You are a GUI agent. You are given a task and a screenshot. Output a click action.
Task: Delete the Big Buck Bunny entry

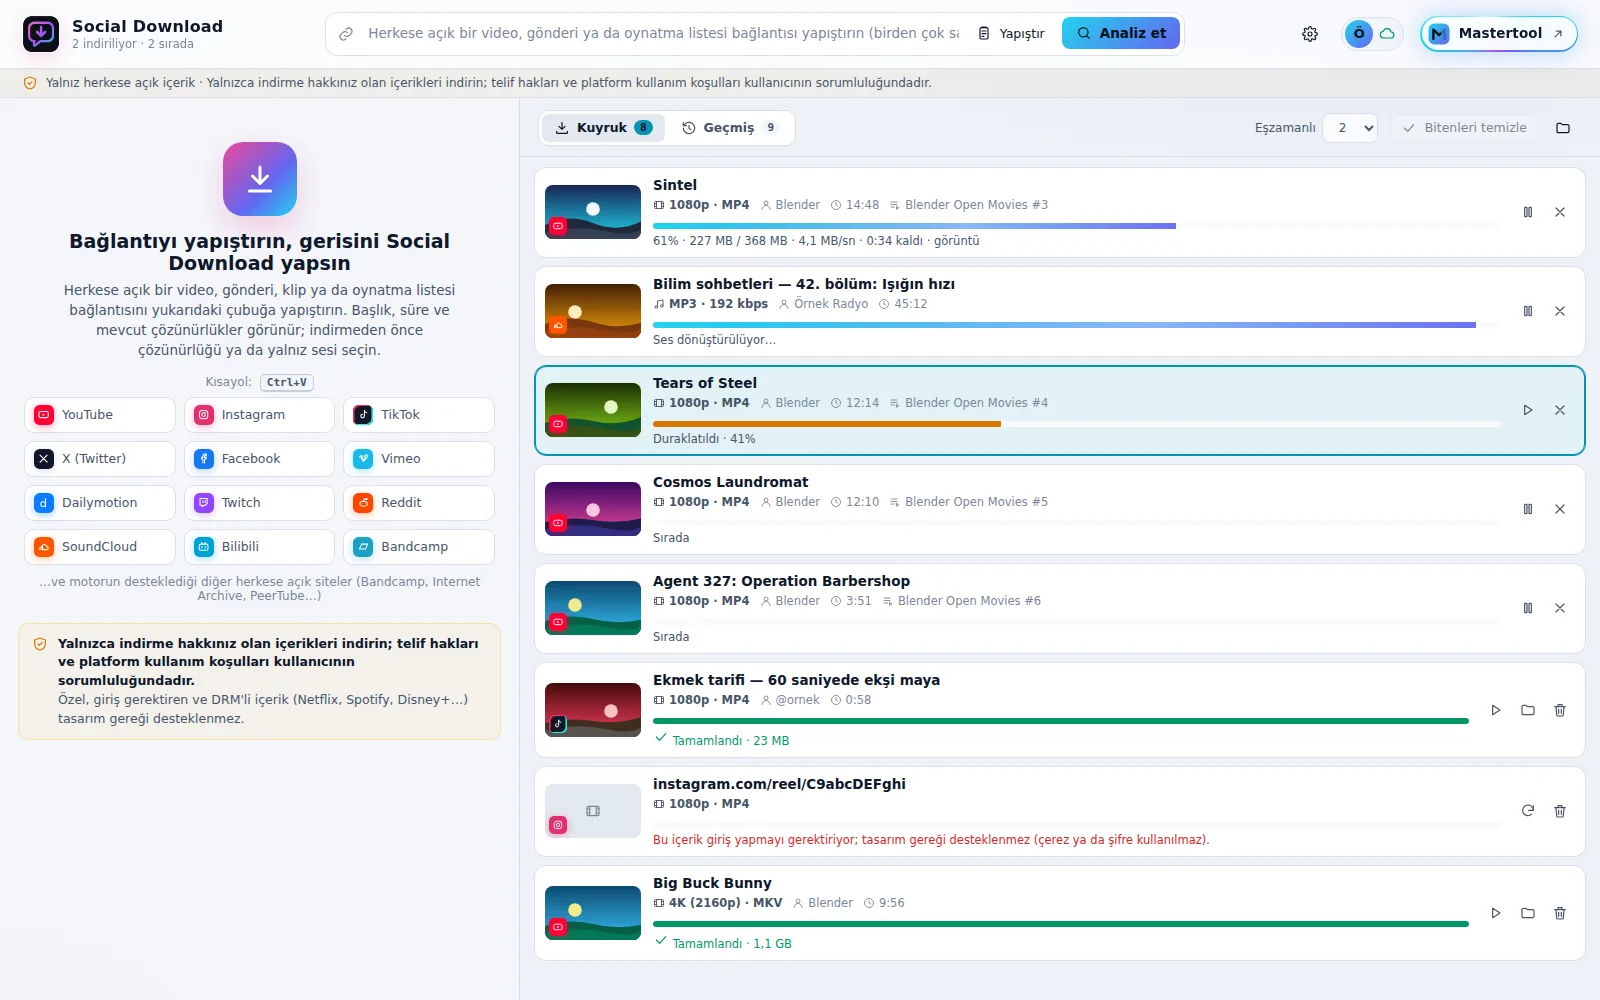pos(1560,913)
